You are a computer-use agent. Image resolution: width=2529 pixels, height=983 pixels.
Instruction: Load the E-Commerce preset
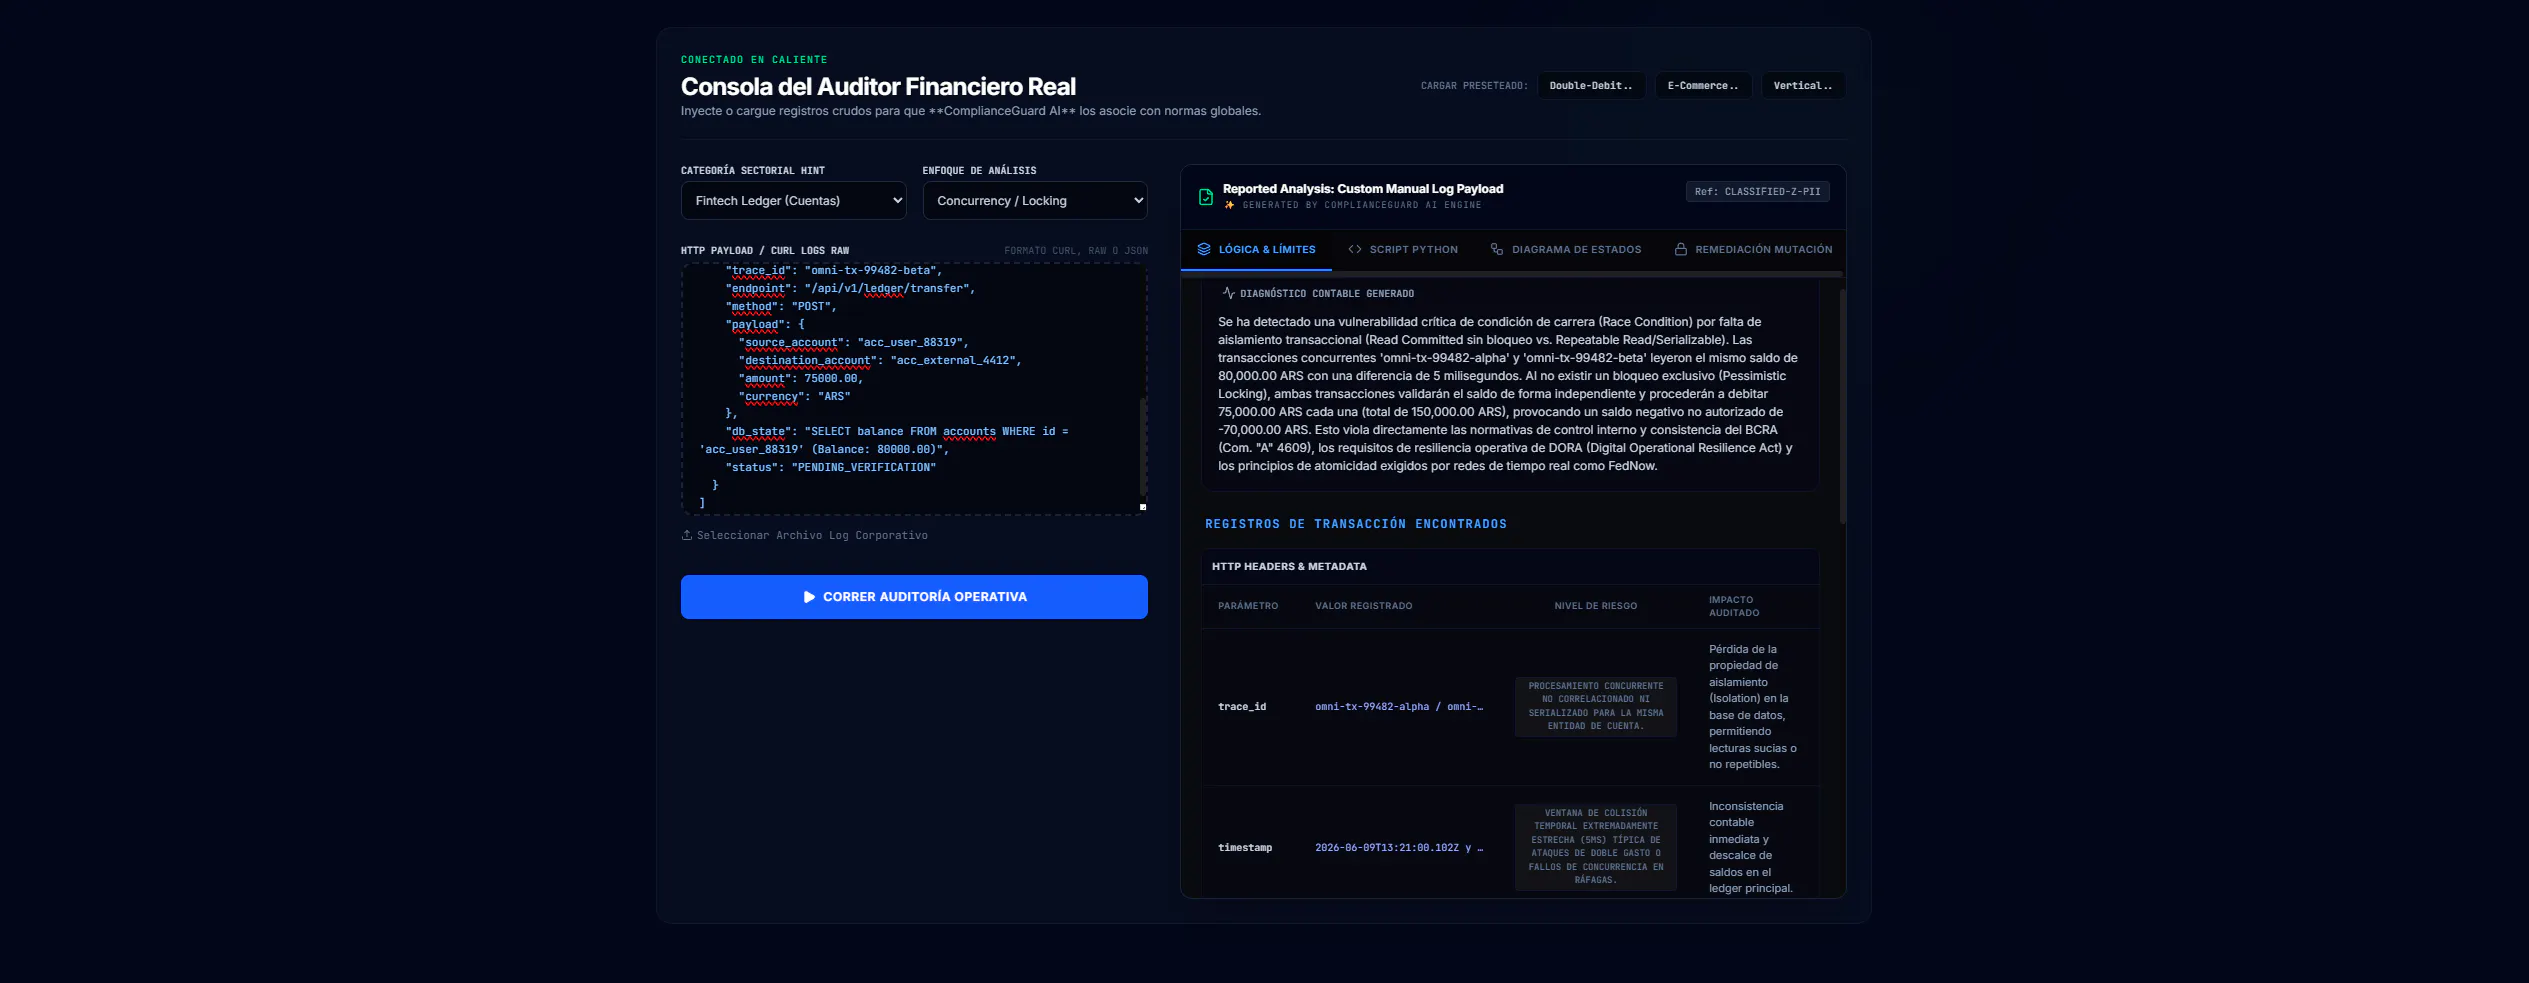1703,86
